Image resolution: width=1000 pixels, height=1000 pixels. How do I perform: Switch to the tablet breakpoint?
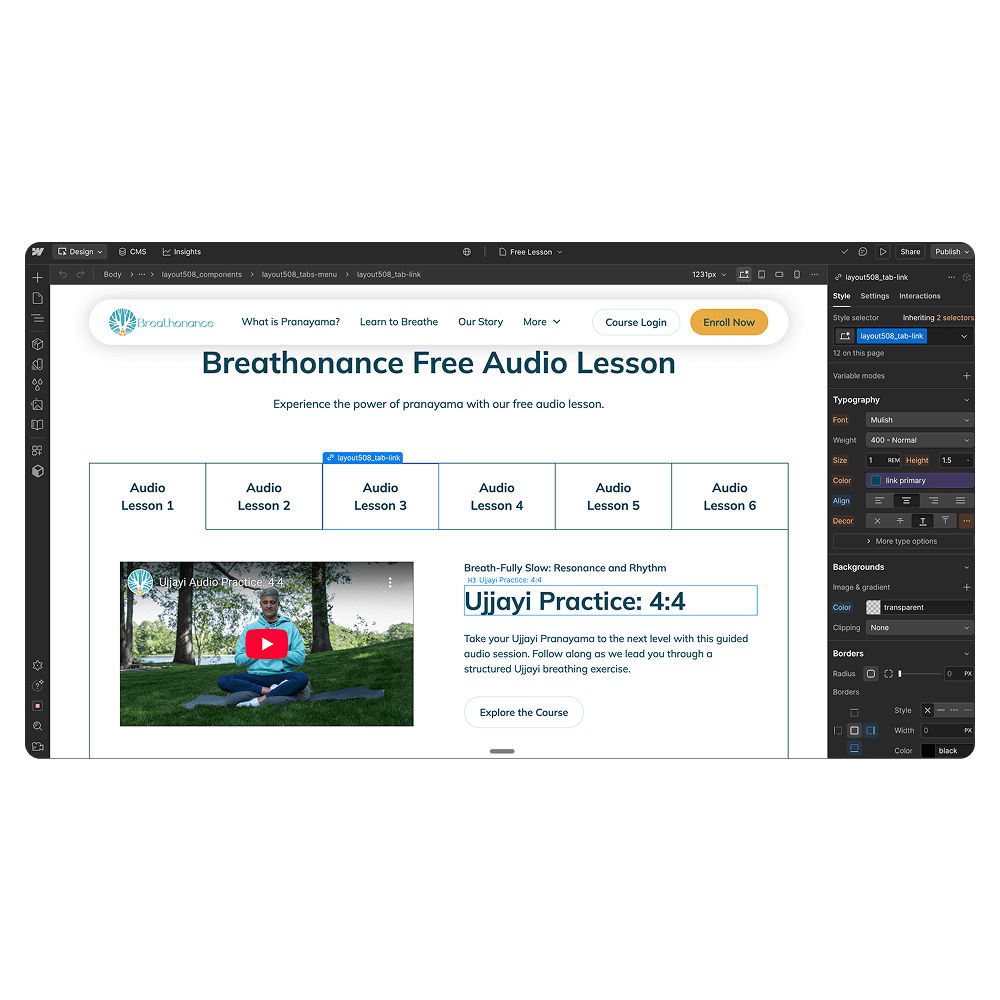(762, 274)
